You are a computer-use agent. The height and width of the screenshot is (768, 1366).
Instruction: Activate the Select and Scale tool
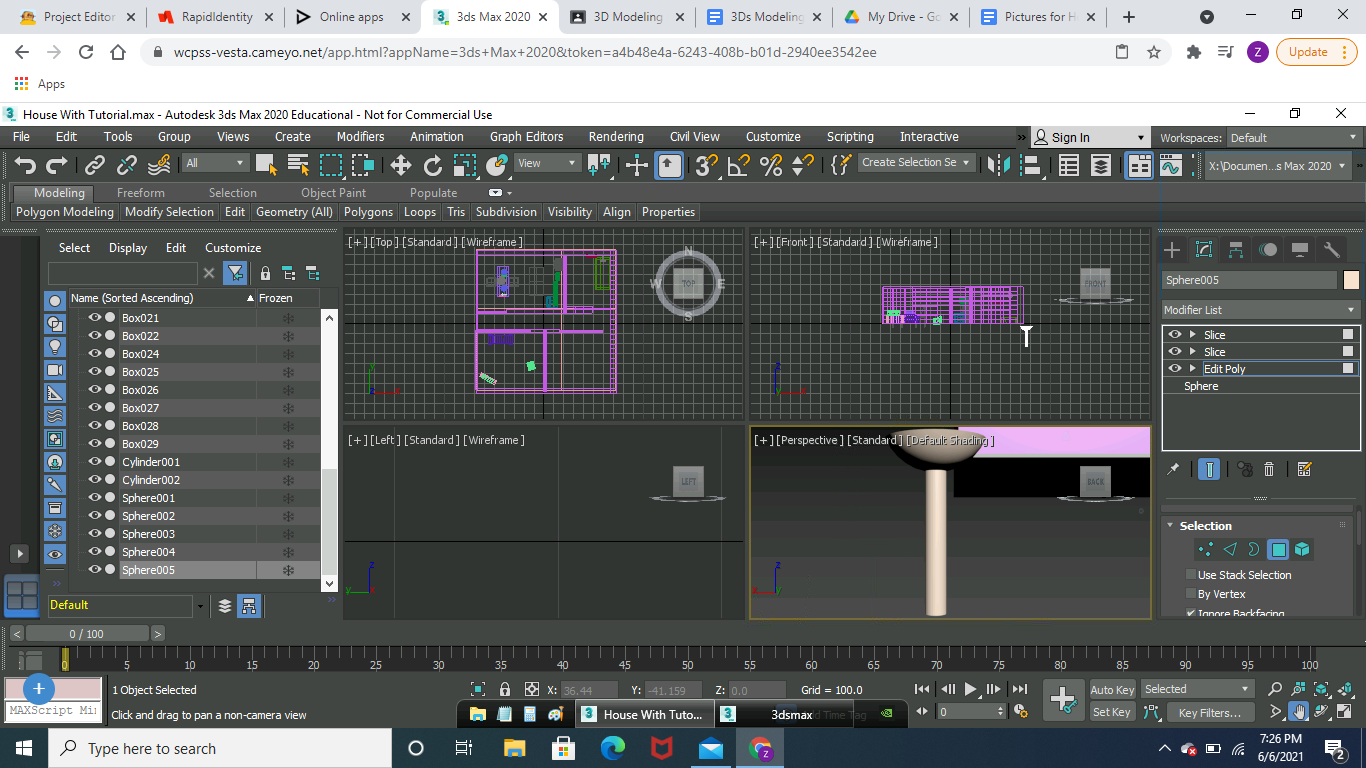coord(464,165)
